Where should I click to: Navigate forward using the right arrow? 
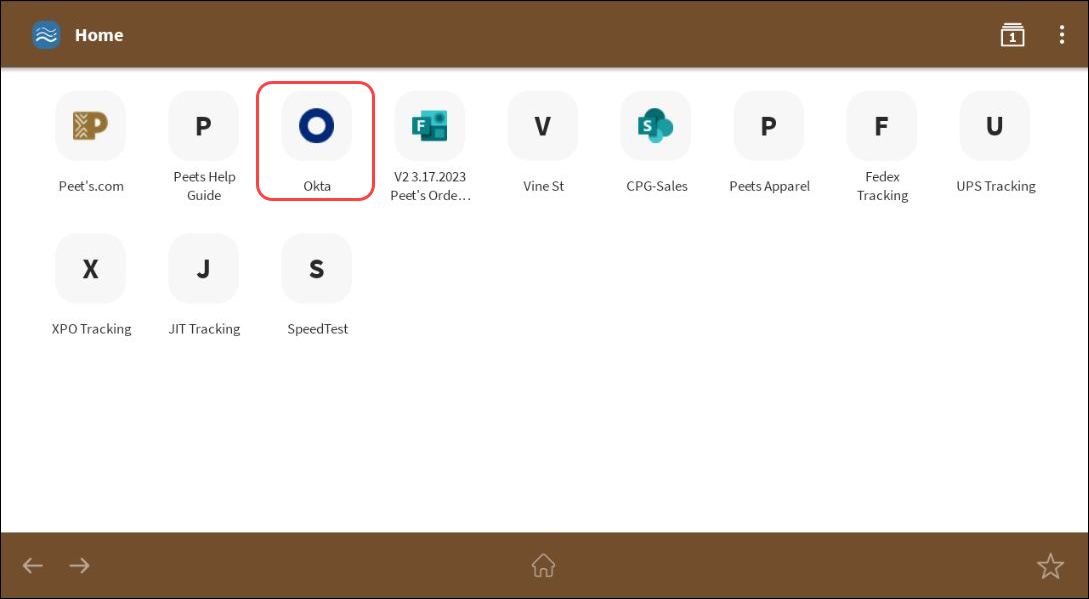point(79,565)
